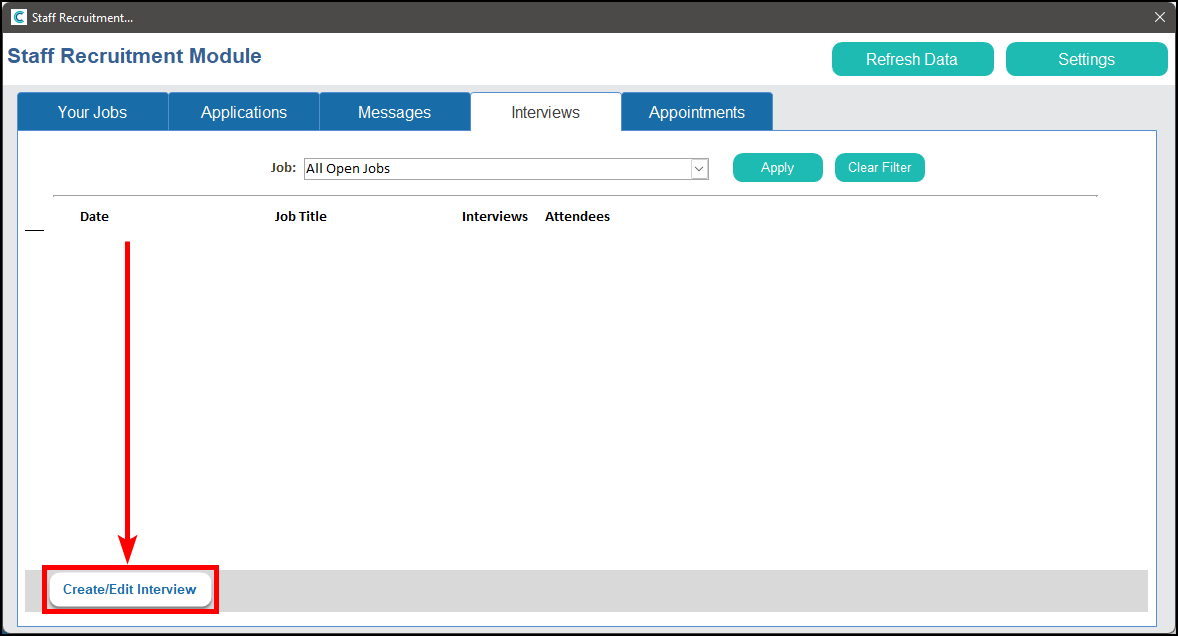
Task: Click the app logo icon in title bar
Action: pyautogui.click(x=18, y=17)
